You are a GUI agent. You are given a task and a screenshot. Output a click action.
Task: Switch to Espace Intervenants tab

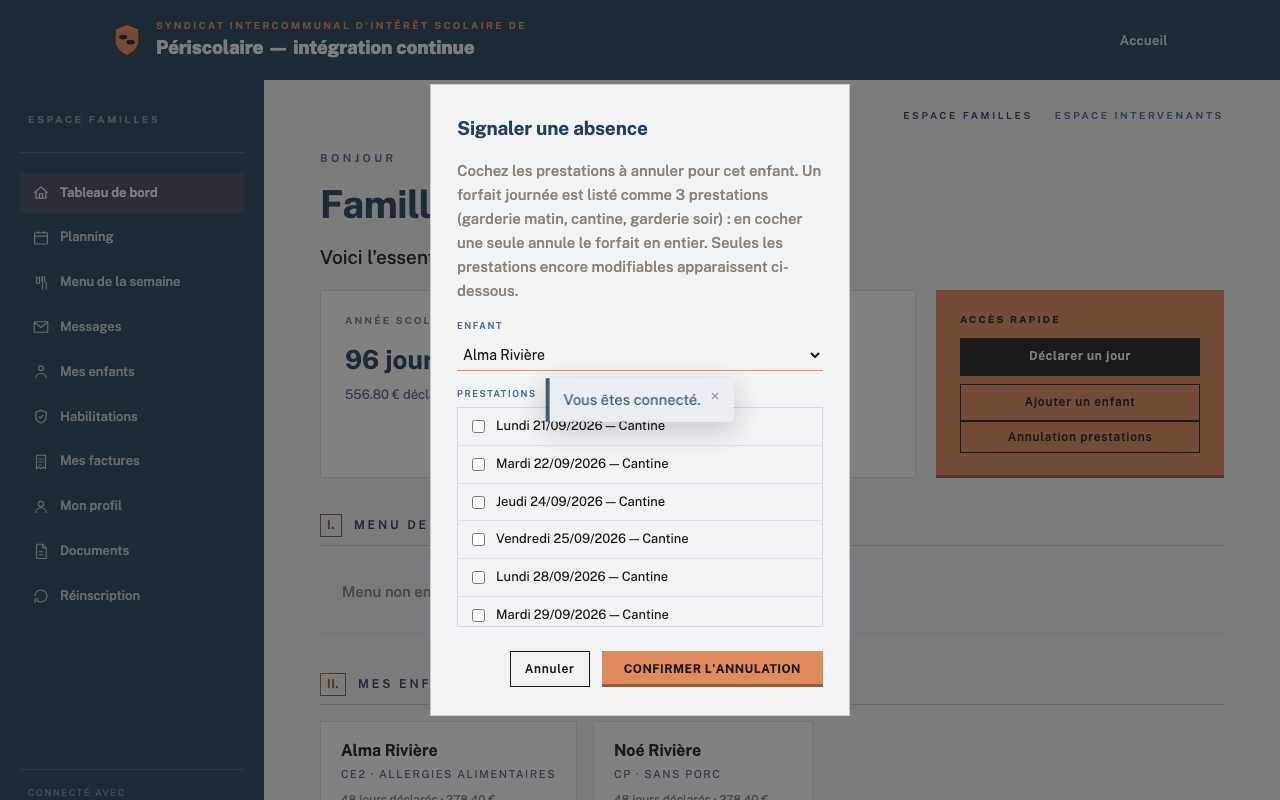[x=1138, y=116]
